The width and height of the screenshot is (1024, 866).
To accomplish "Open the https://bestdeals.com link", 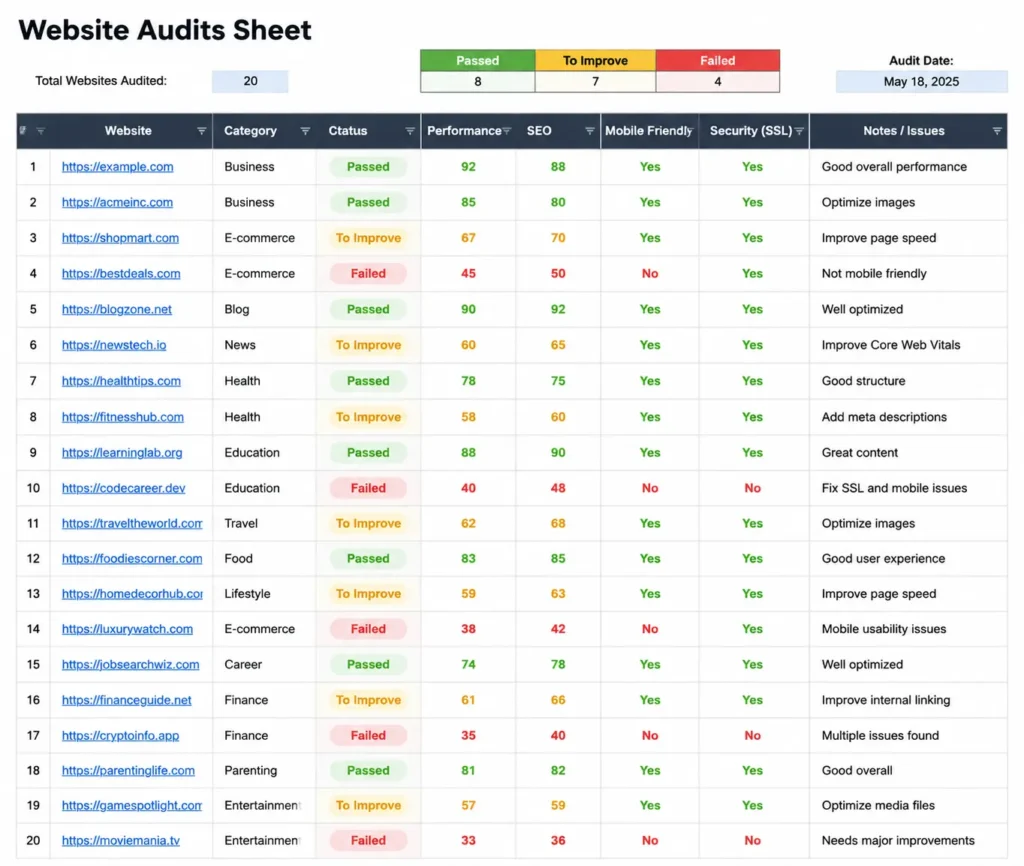I will coord(121,274).
